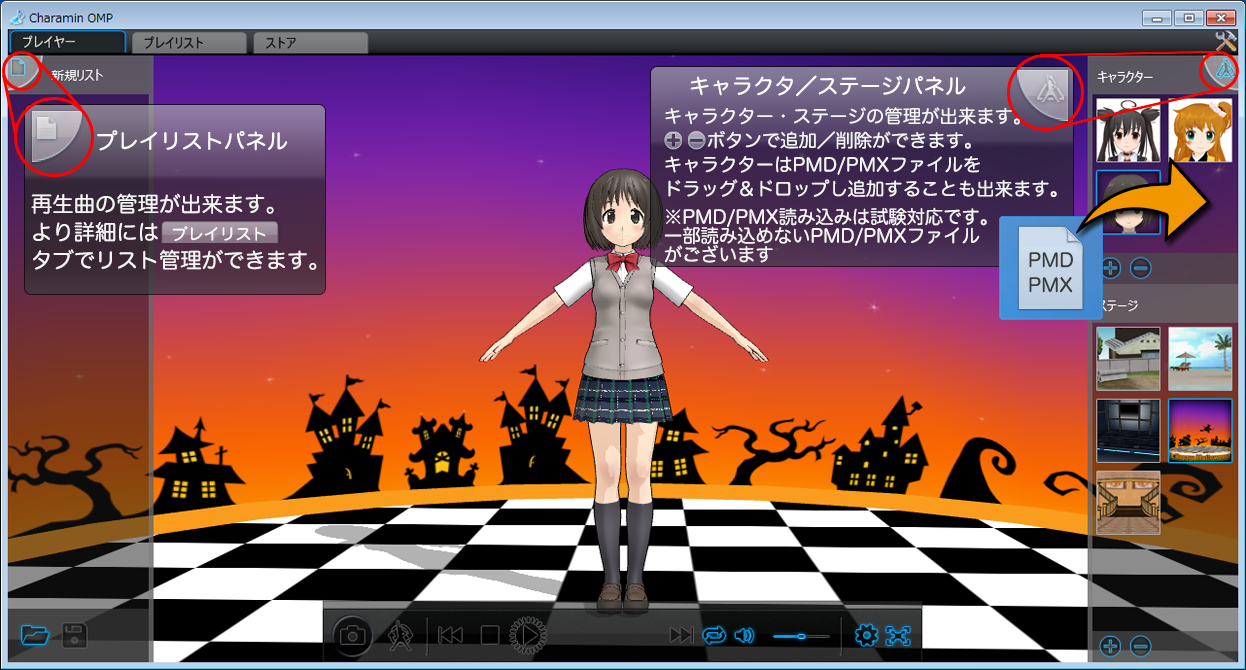Click the dancing figure motion icon
The height and width of the screenshot is (670, 1246).
click(400, 634)
